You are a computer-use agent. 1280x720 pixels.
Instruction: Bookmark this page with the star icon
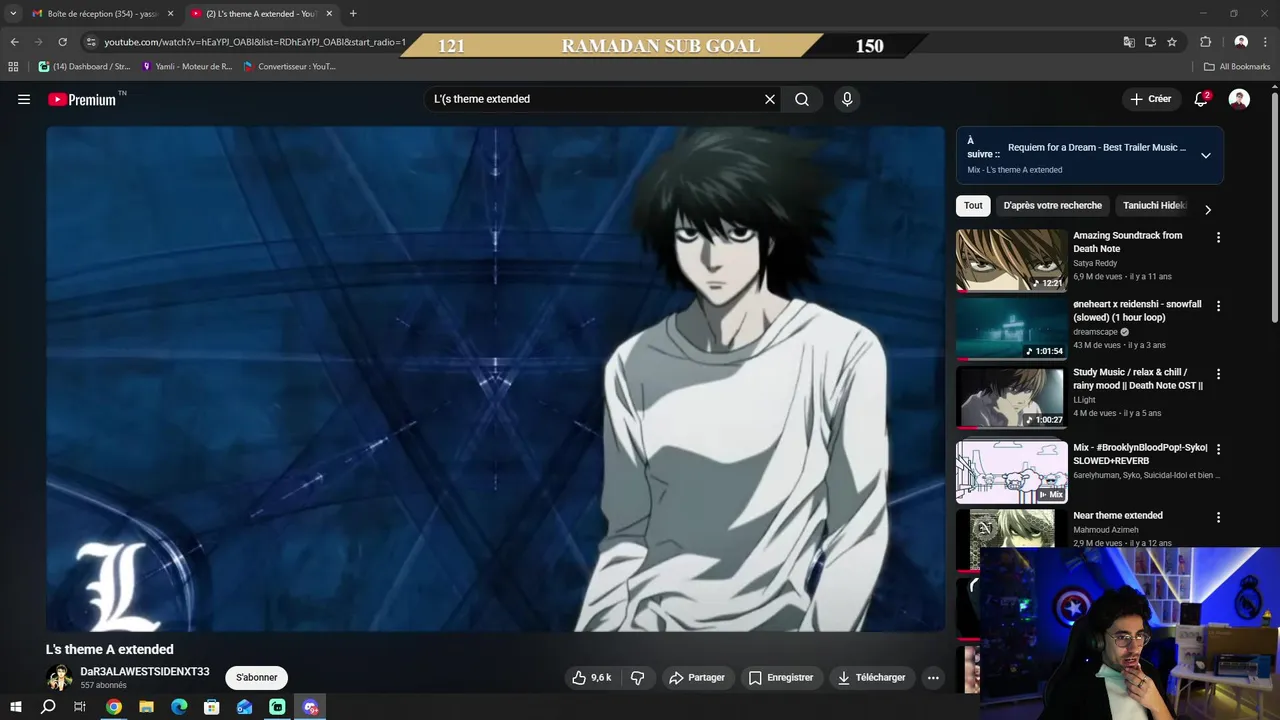[1172, 42]
